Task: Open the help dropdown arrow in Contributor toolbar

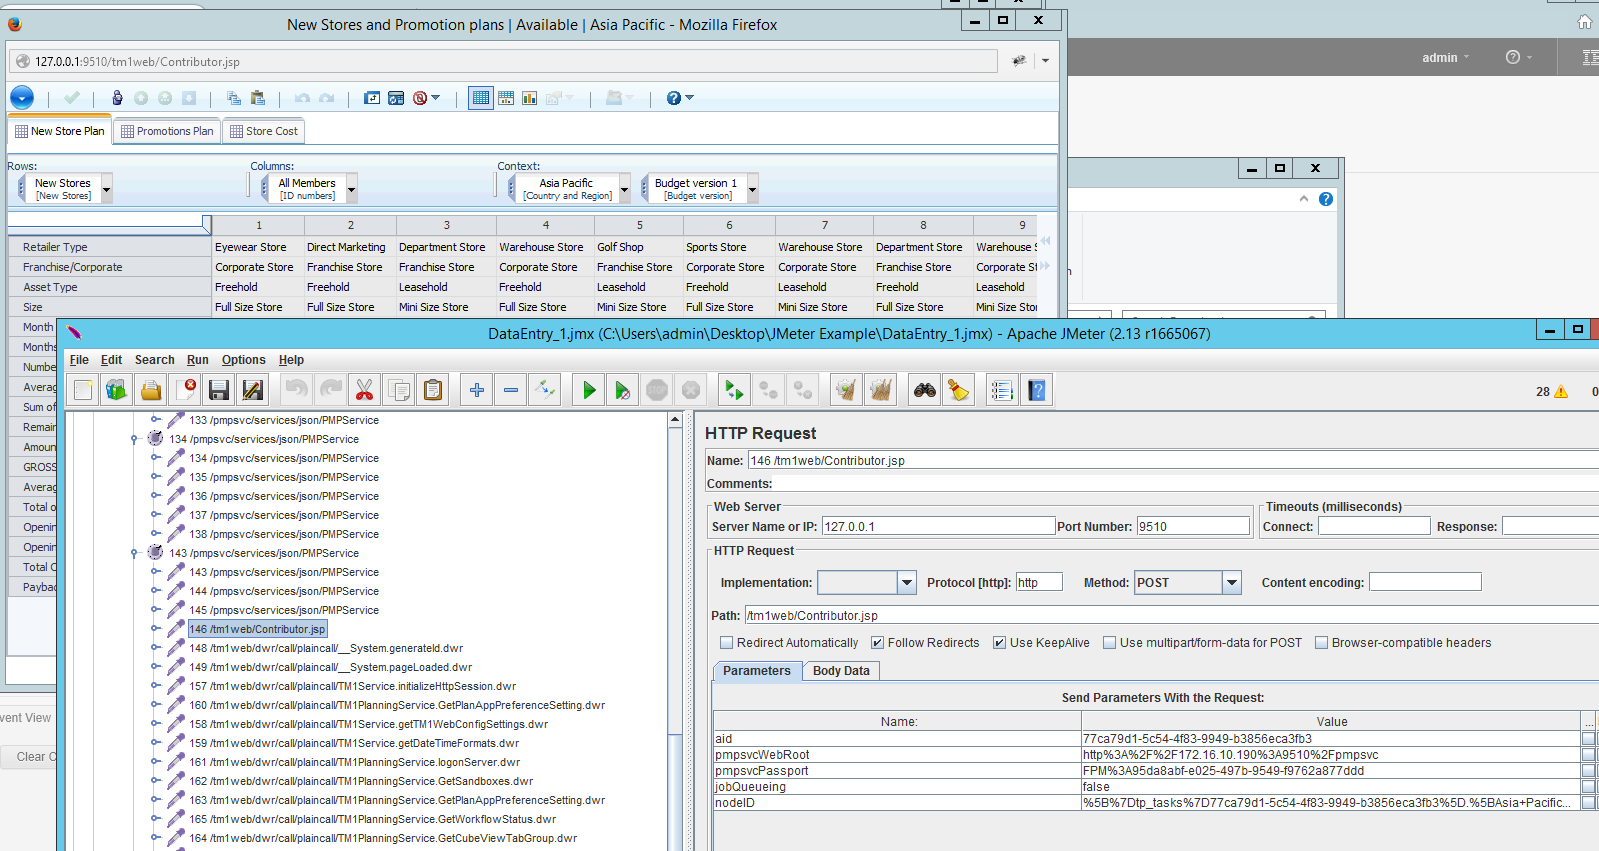Action: point(689,98)
